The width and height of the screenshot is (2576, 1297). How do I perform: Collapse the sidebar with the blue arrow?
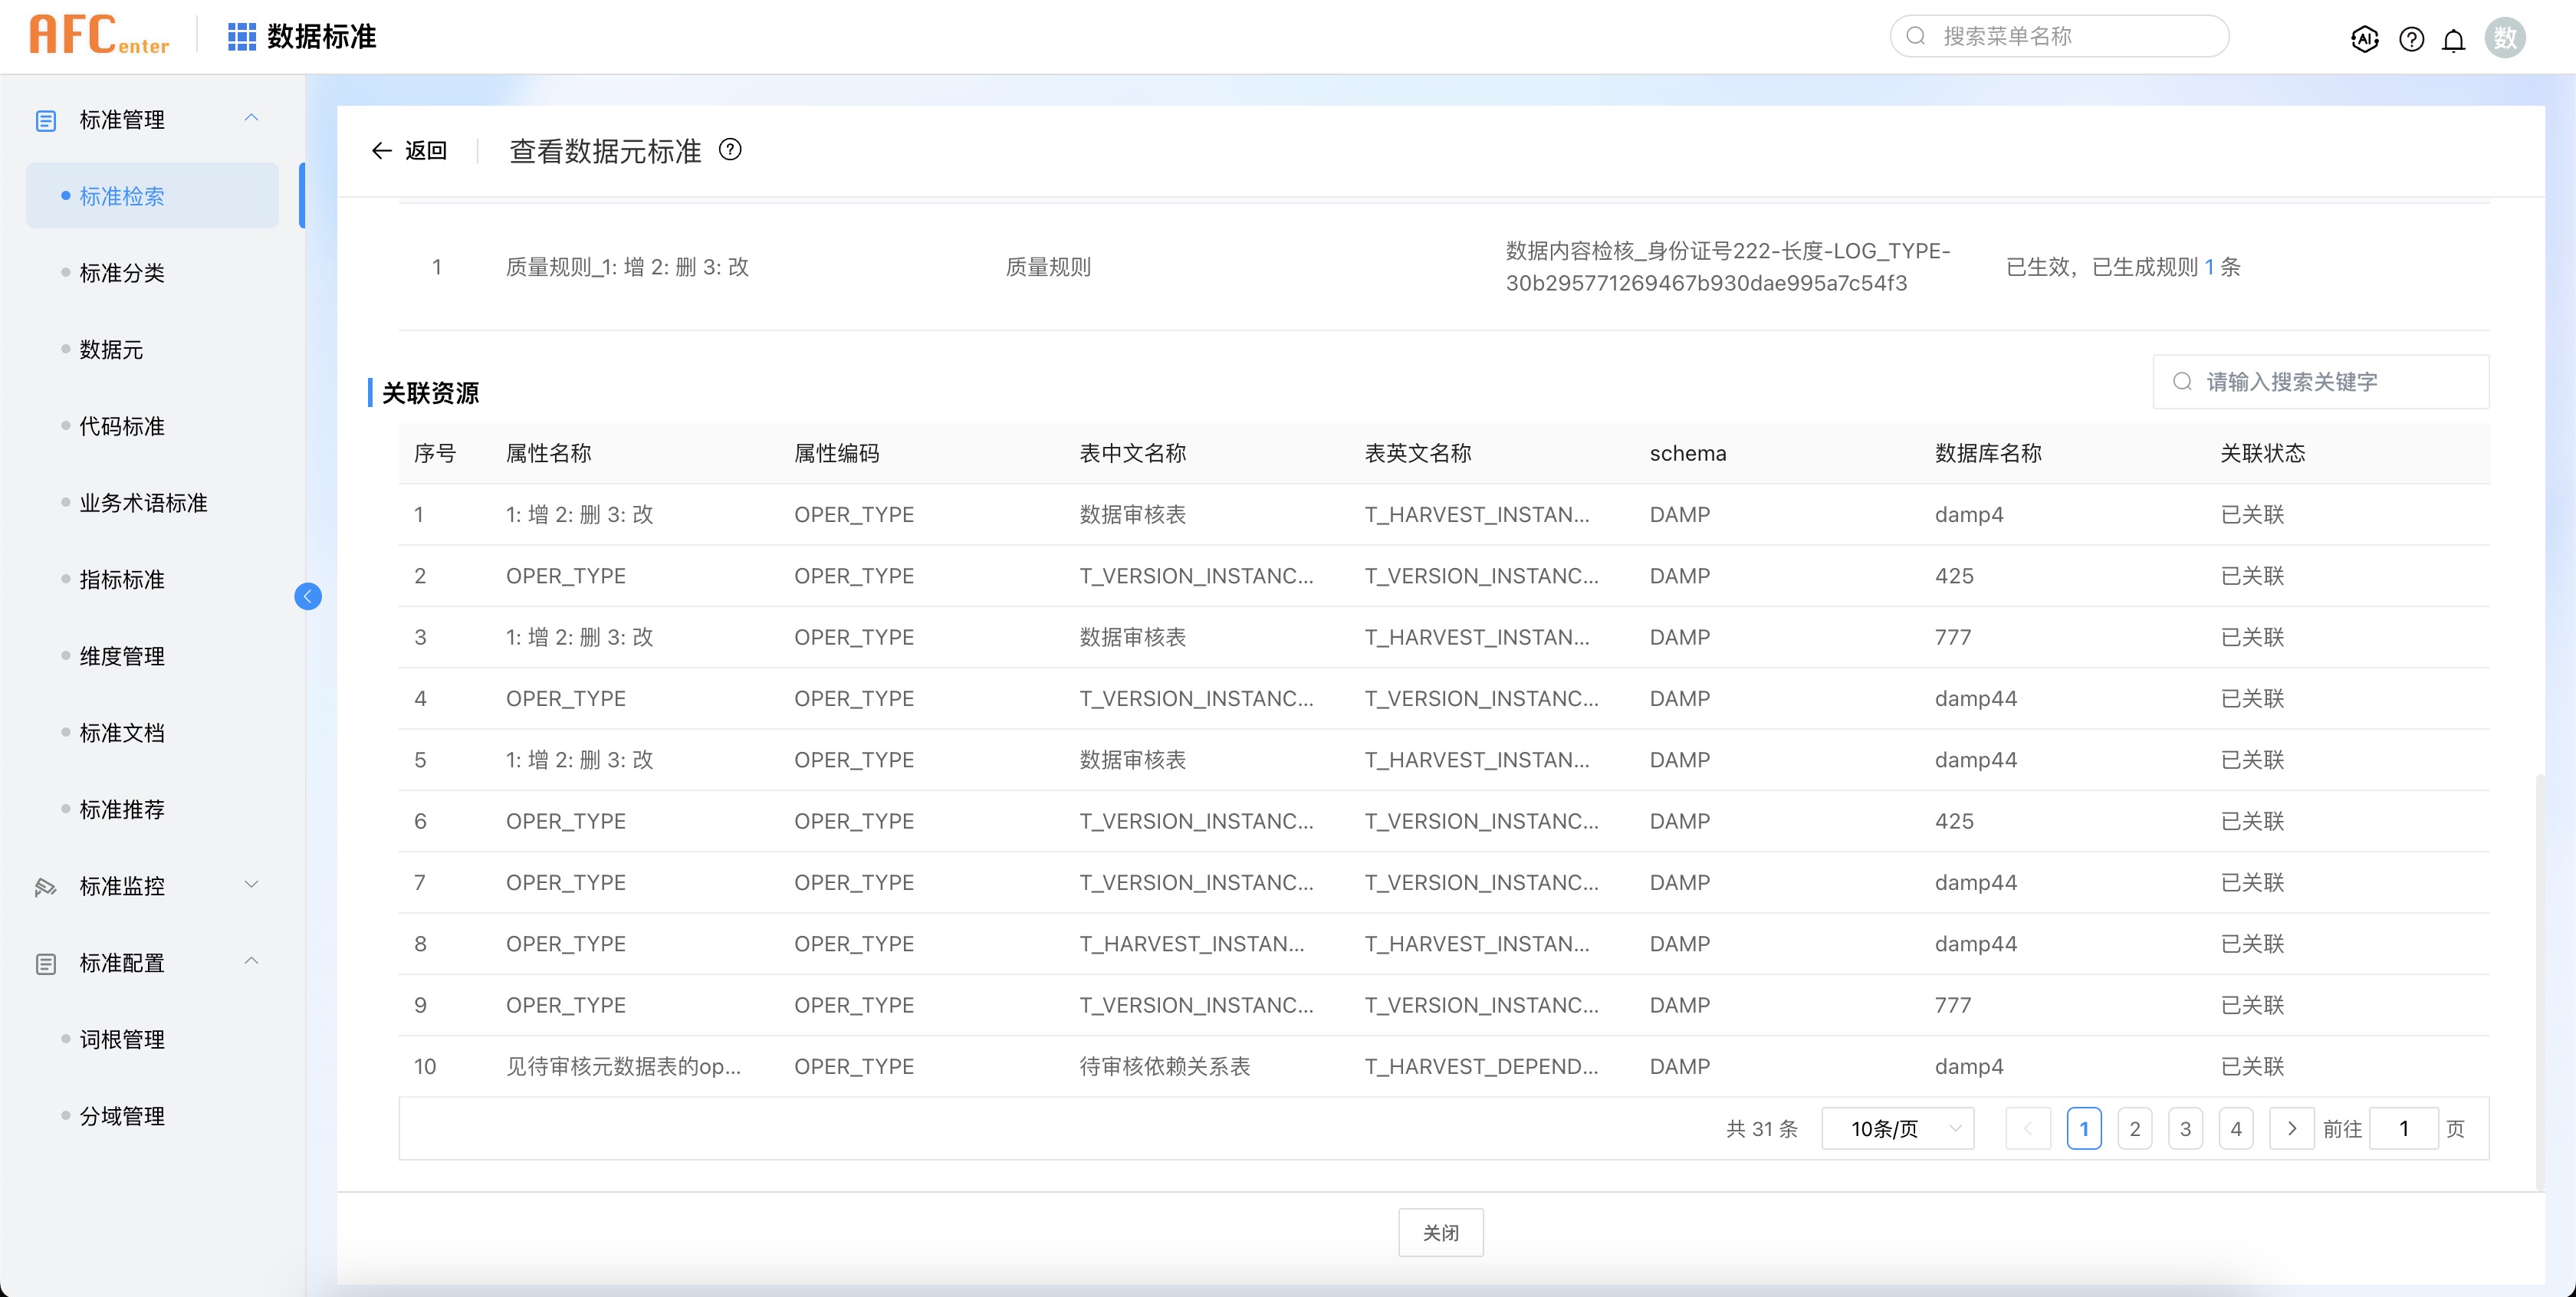click(x=308, y=596)
